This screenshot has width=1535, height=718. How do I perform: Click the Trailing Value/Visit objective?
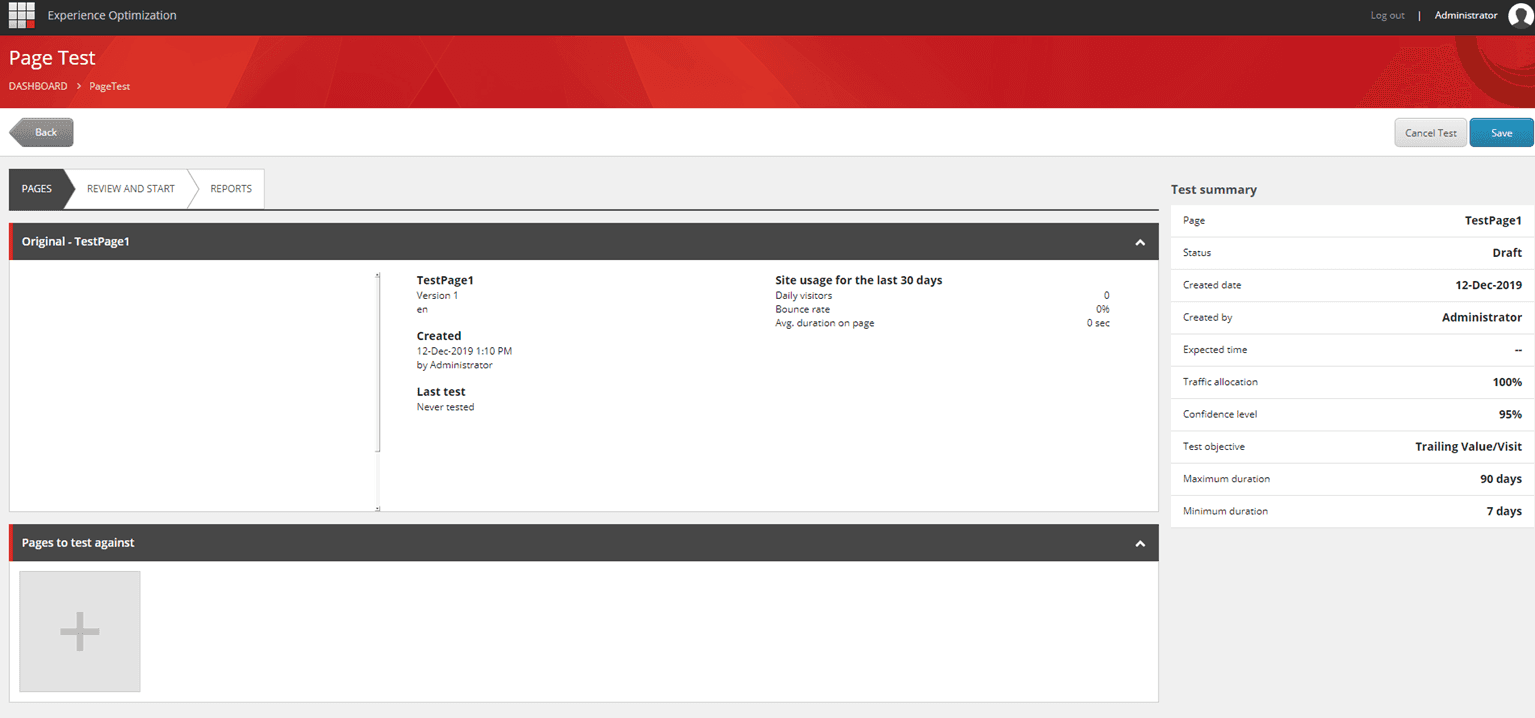coord(1468,447)
